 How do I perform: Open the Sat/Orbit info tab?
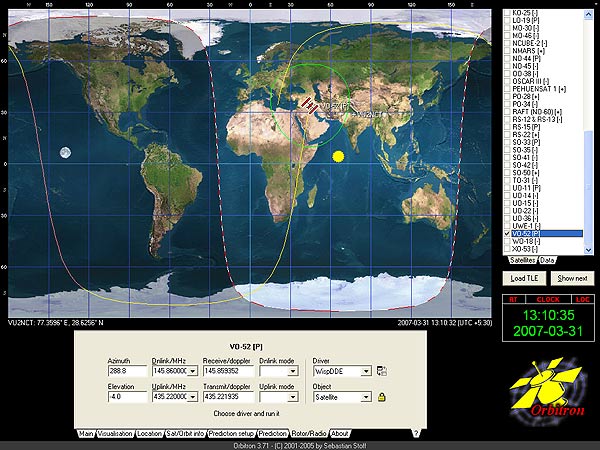[185, 434]
